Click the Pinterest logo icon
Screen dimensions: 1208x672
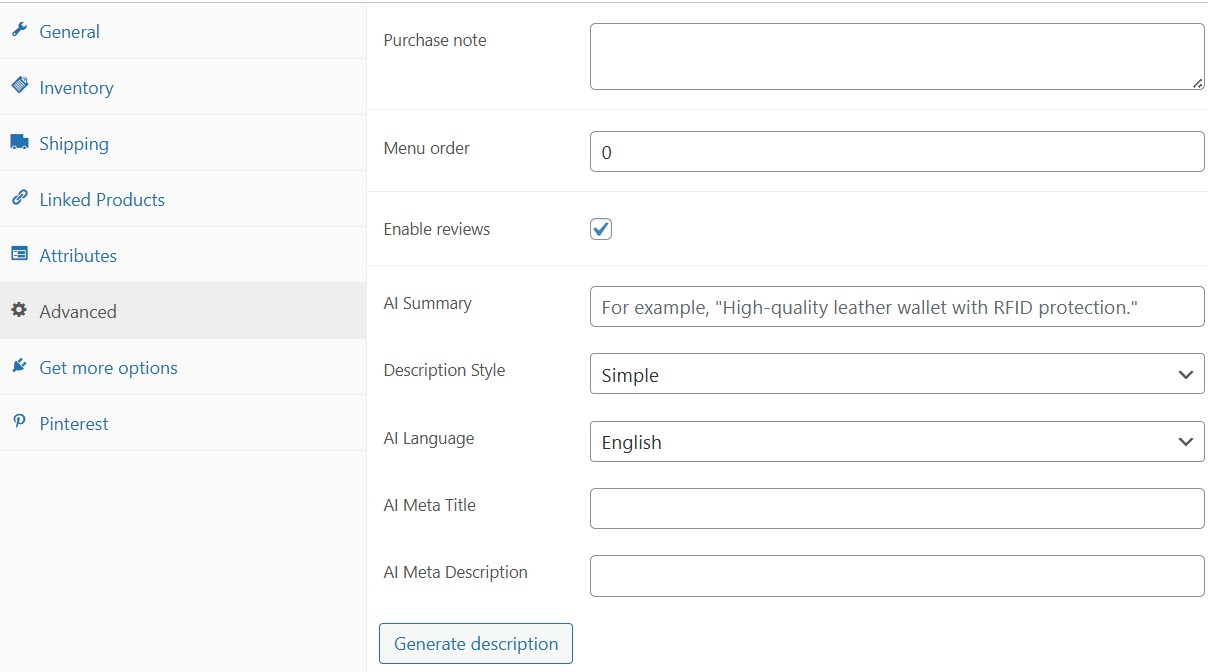(x=19, y=422)
